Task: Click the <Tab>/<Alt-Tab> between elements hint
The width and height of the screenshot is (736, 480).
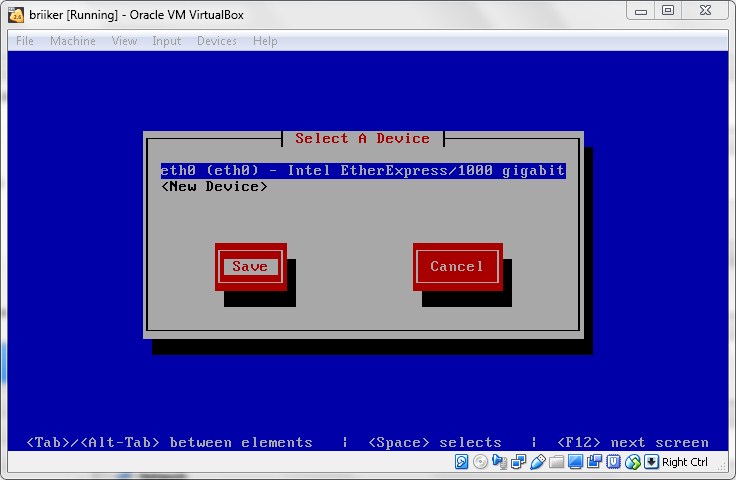Action: coord(169,442)
